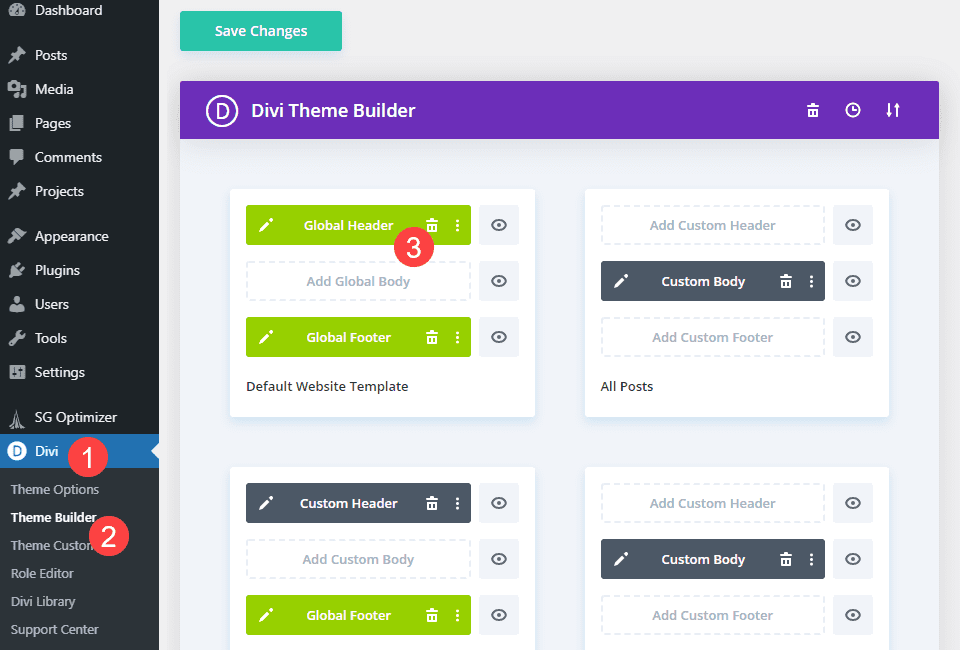Click the portability arrows icon in Theme Builder header

click(x=893, y=110)
